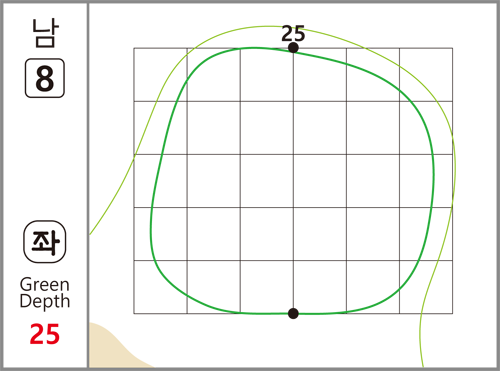Screen dimensions: 500x371
Task: Click the top black marker dot
Action: [x=293, y=48]
